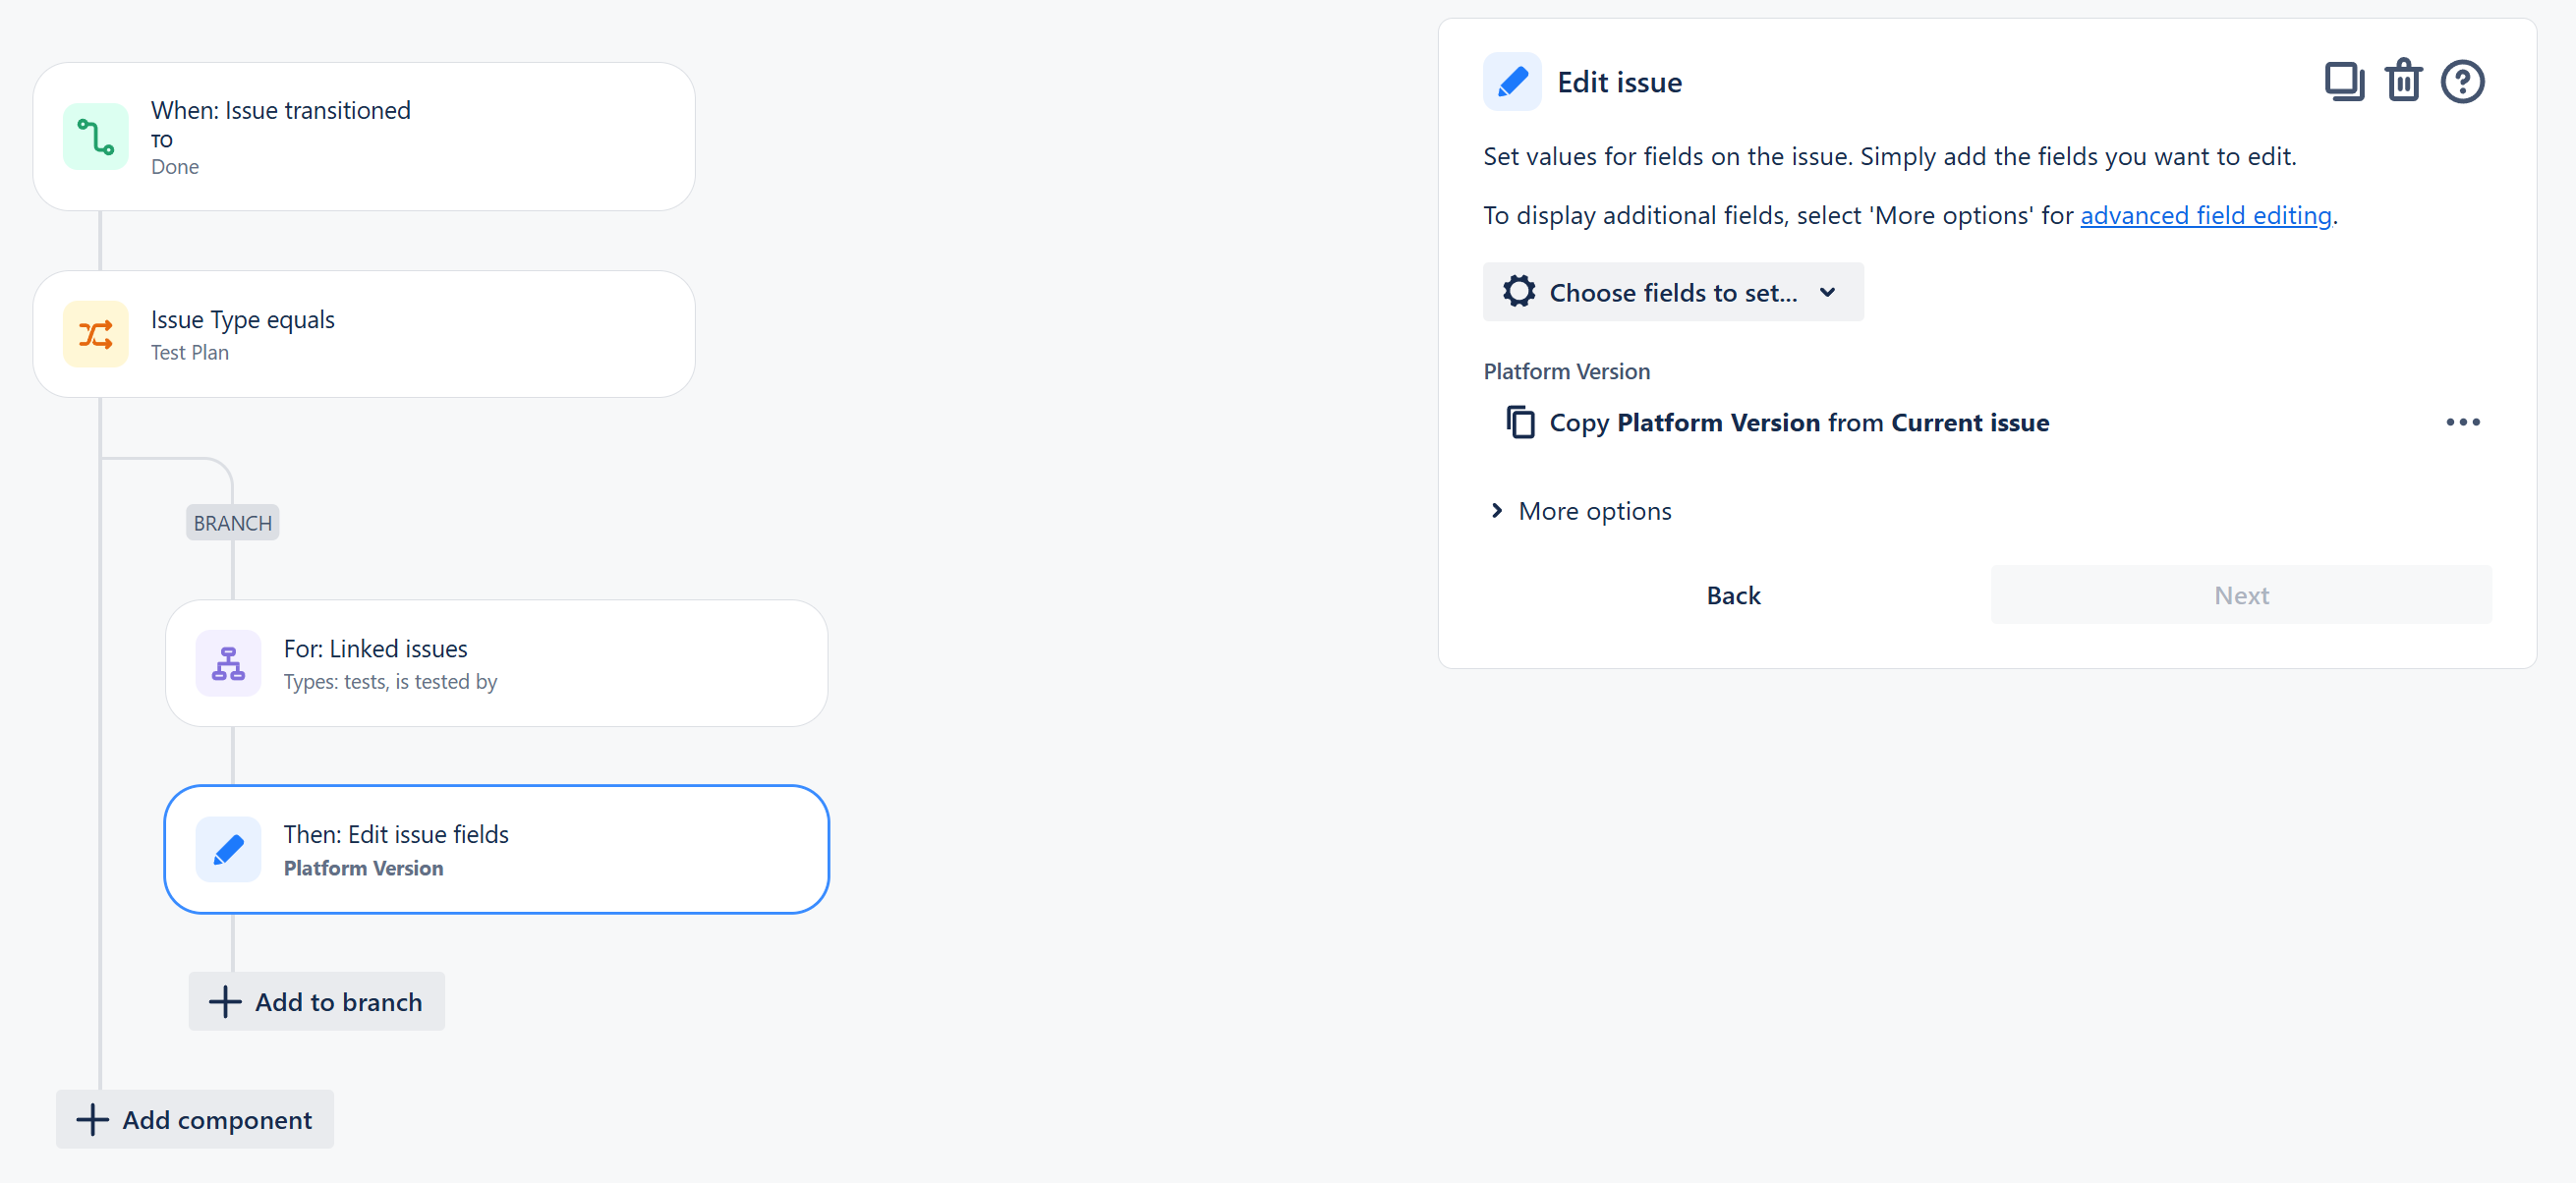Click the gear icon in Choose fields
The height and width of the screenshot is (1183, 2576).
(x=1519, y=292)
